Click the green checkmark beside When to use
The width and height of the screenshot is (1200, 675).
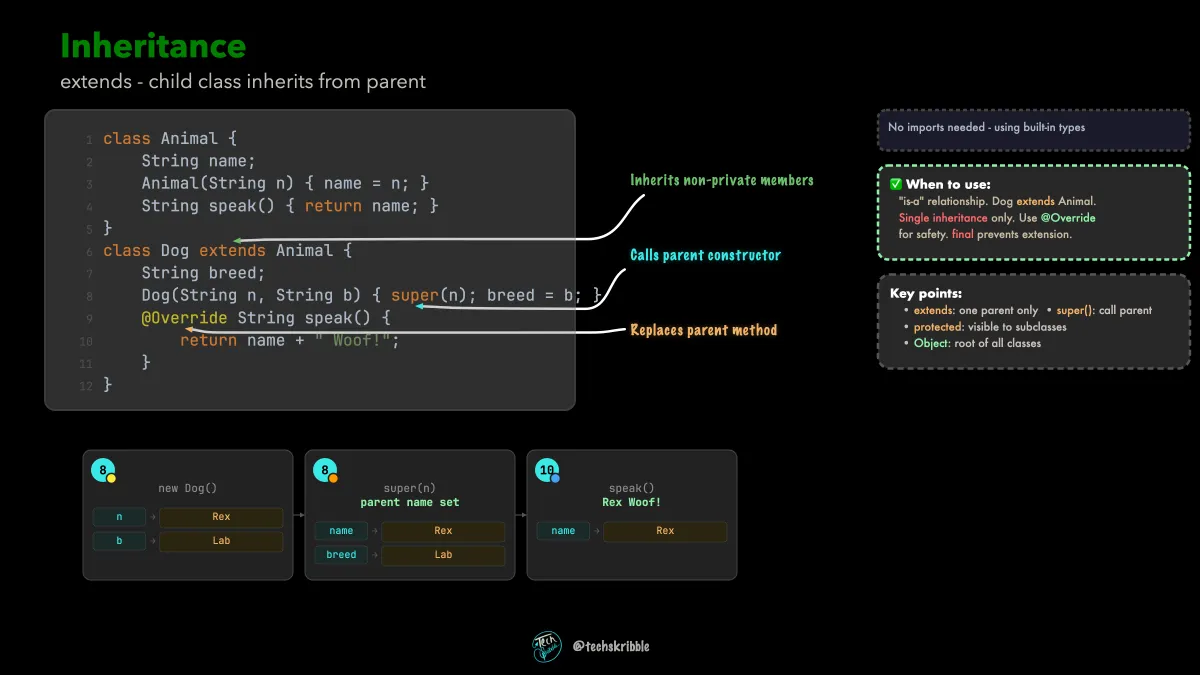coord(896,184)
